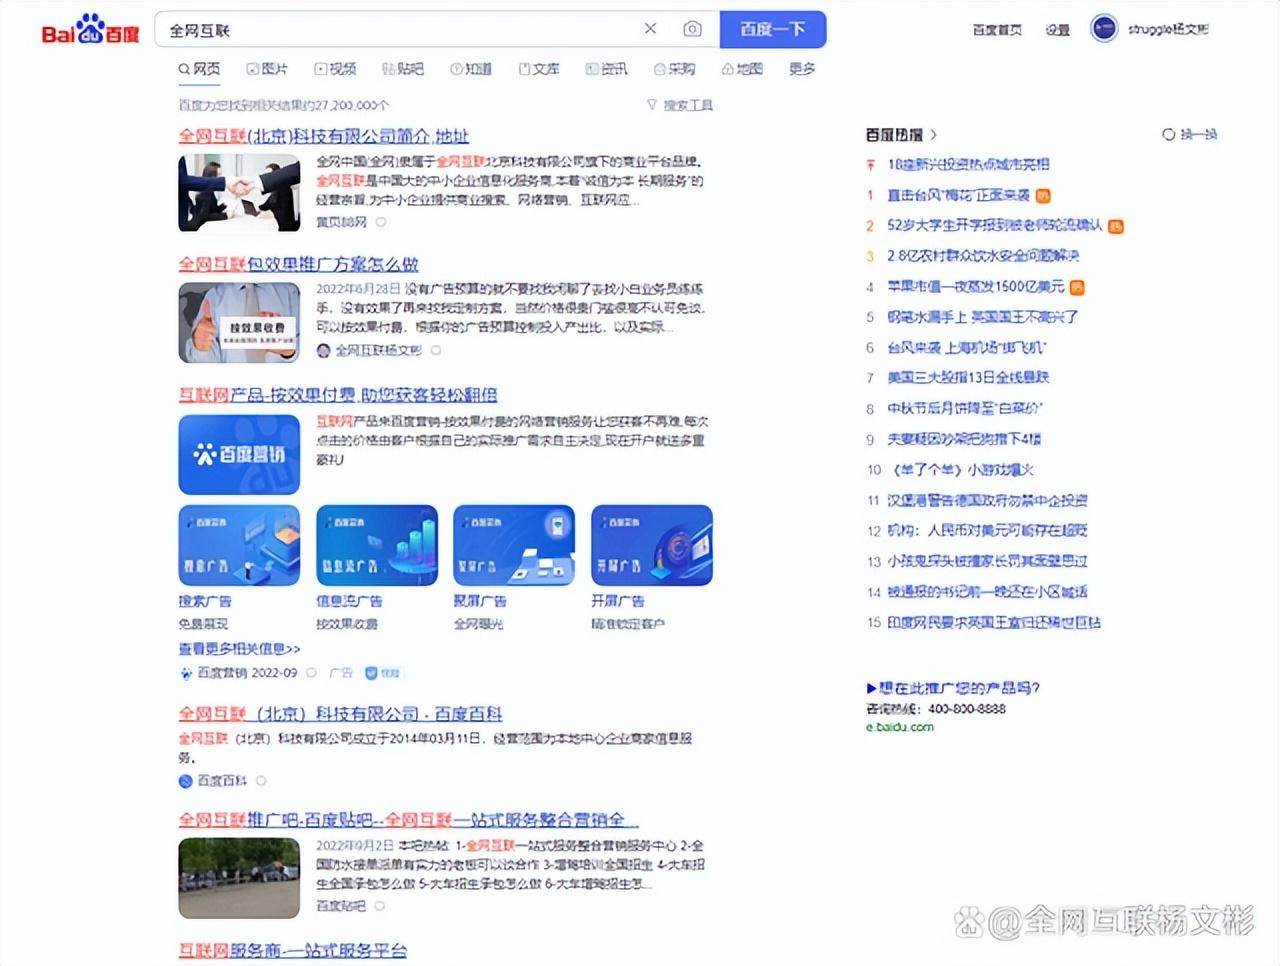Click the 百度百科 source icon
This screenshot has height=966, width=1280.
(185, 781)
